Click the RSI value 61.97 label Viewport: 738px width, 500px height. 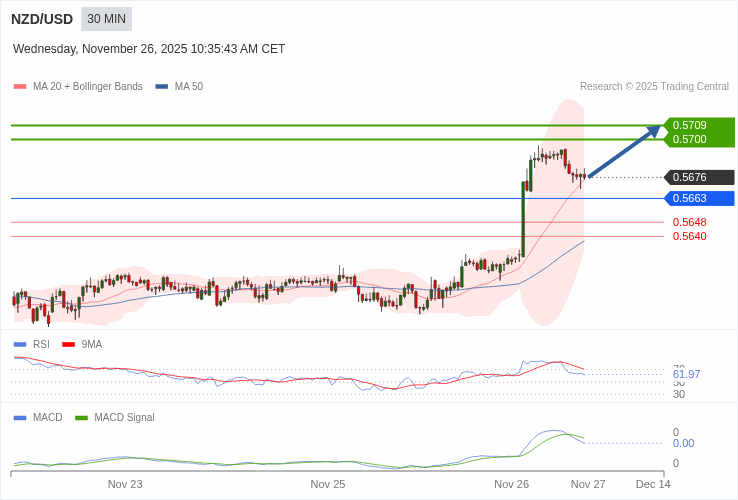click(686, 374)
